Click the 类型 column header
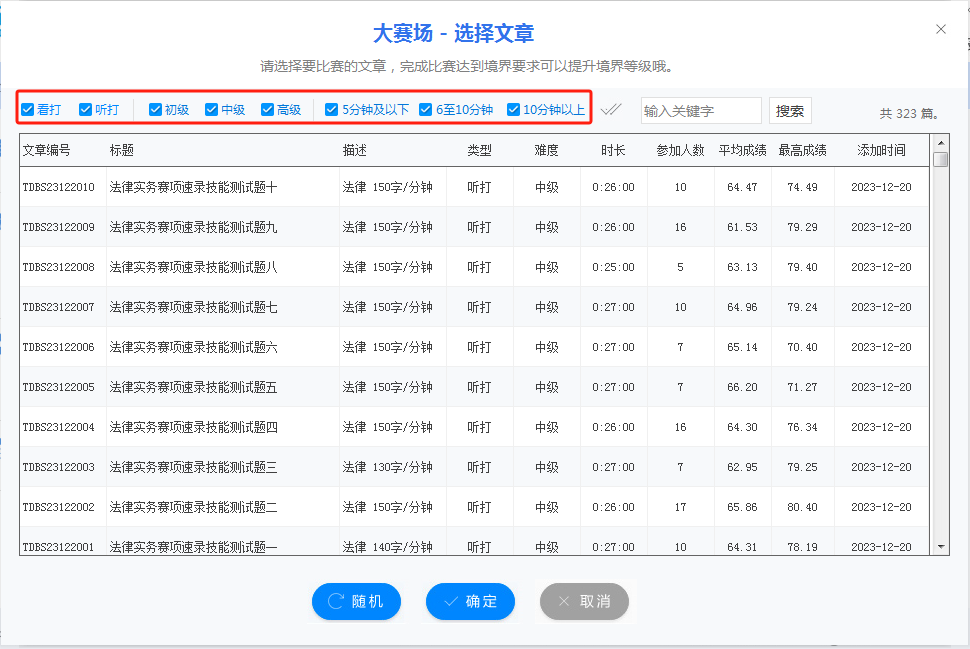This screenshot has height=649, width=970. tap(479, 150)
